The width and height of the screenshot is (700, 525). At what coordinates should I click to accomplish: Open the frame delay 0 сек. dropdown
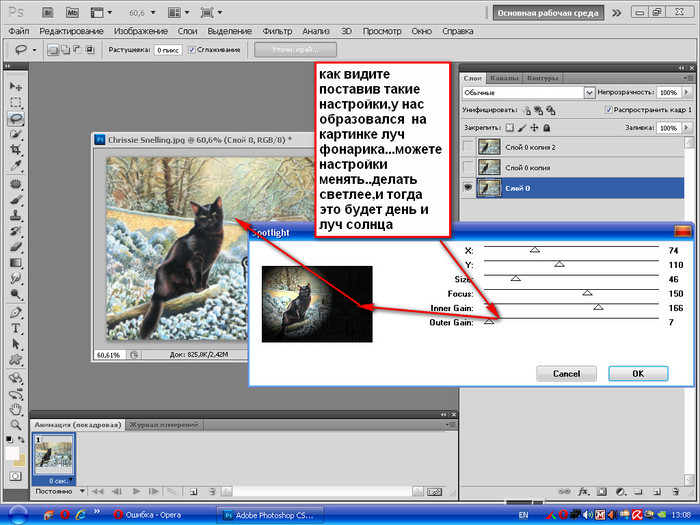click(x=71, y=479)
